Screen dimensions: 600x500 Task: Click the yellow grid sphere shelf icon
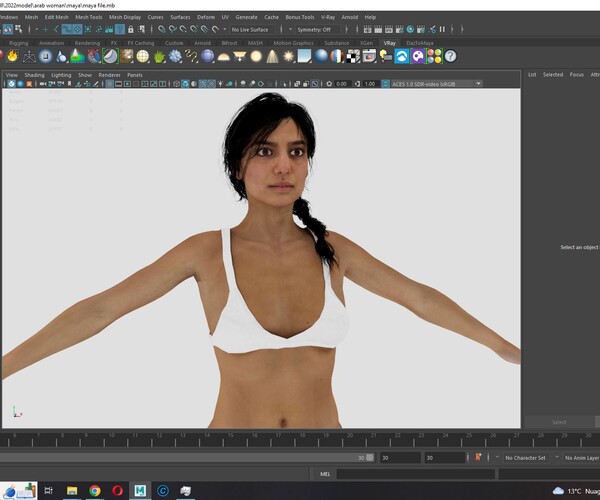point(142,56)
